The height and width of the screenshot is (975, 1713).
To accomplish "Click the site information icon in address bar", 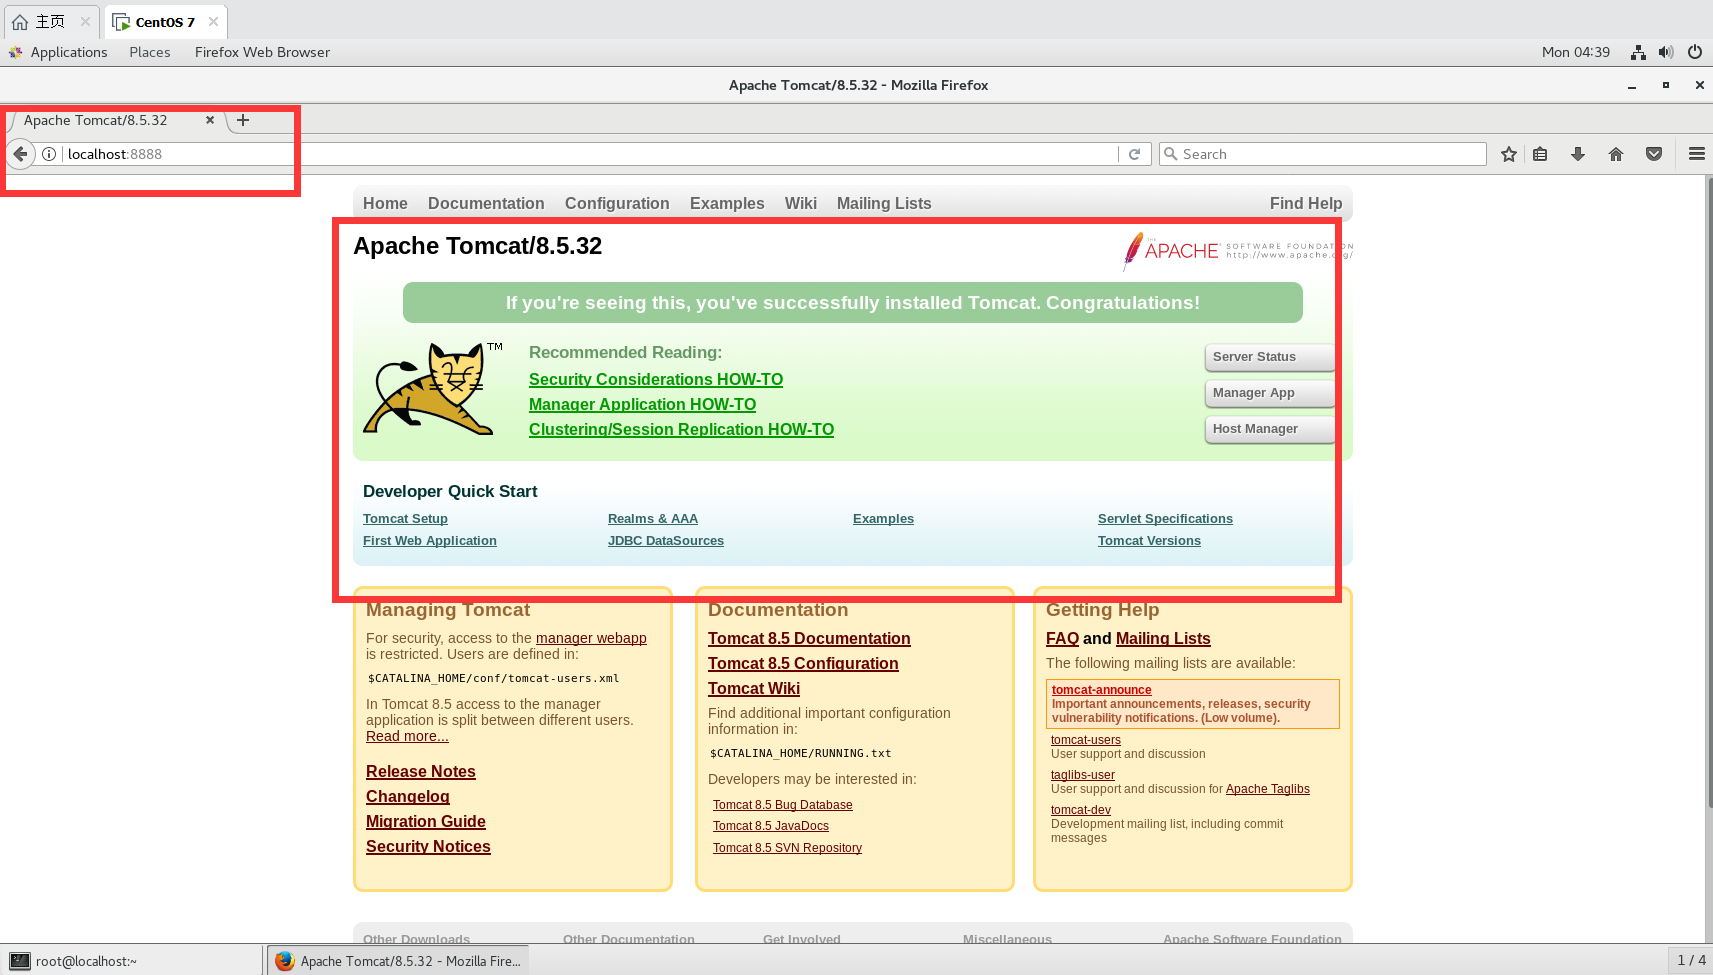I will click(49, 154).
